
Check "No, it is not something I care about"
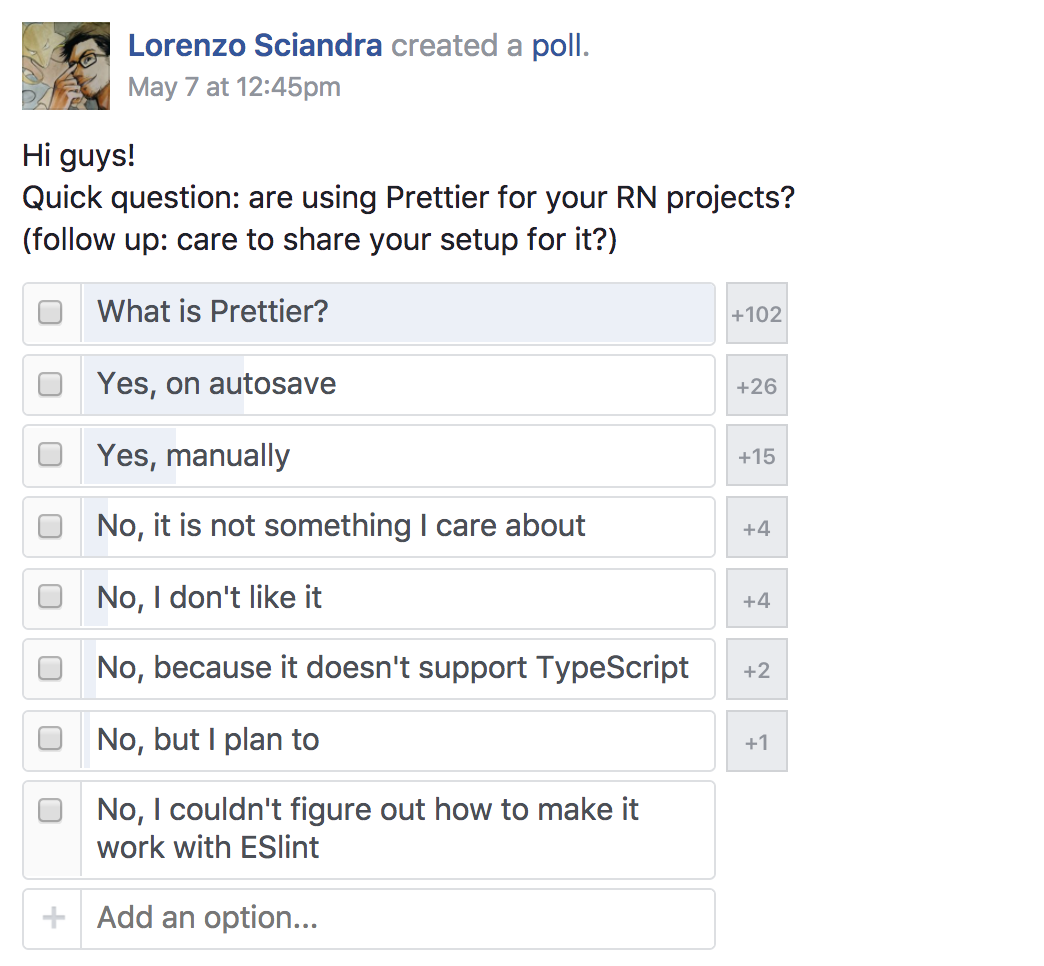click(50, 526)
